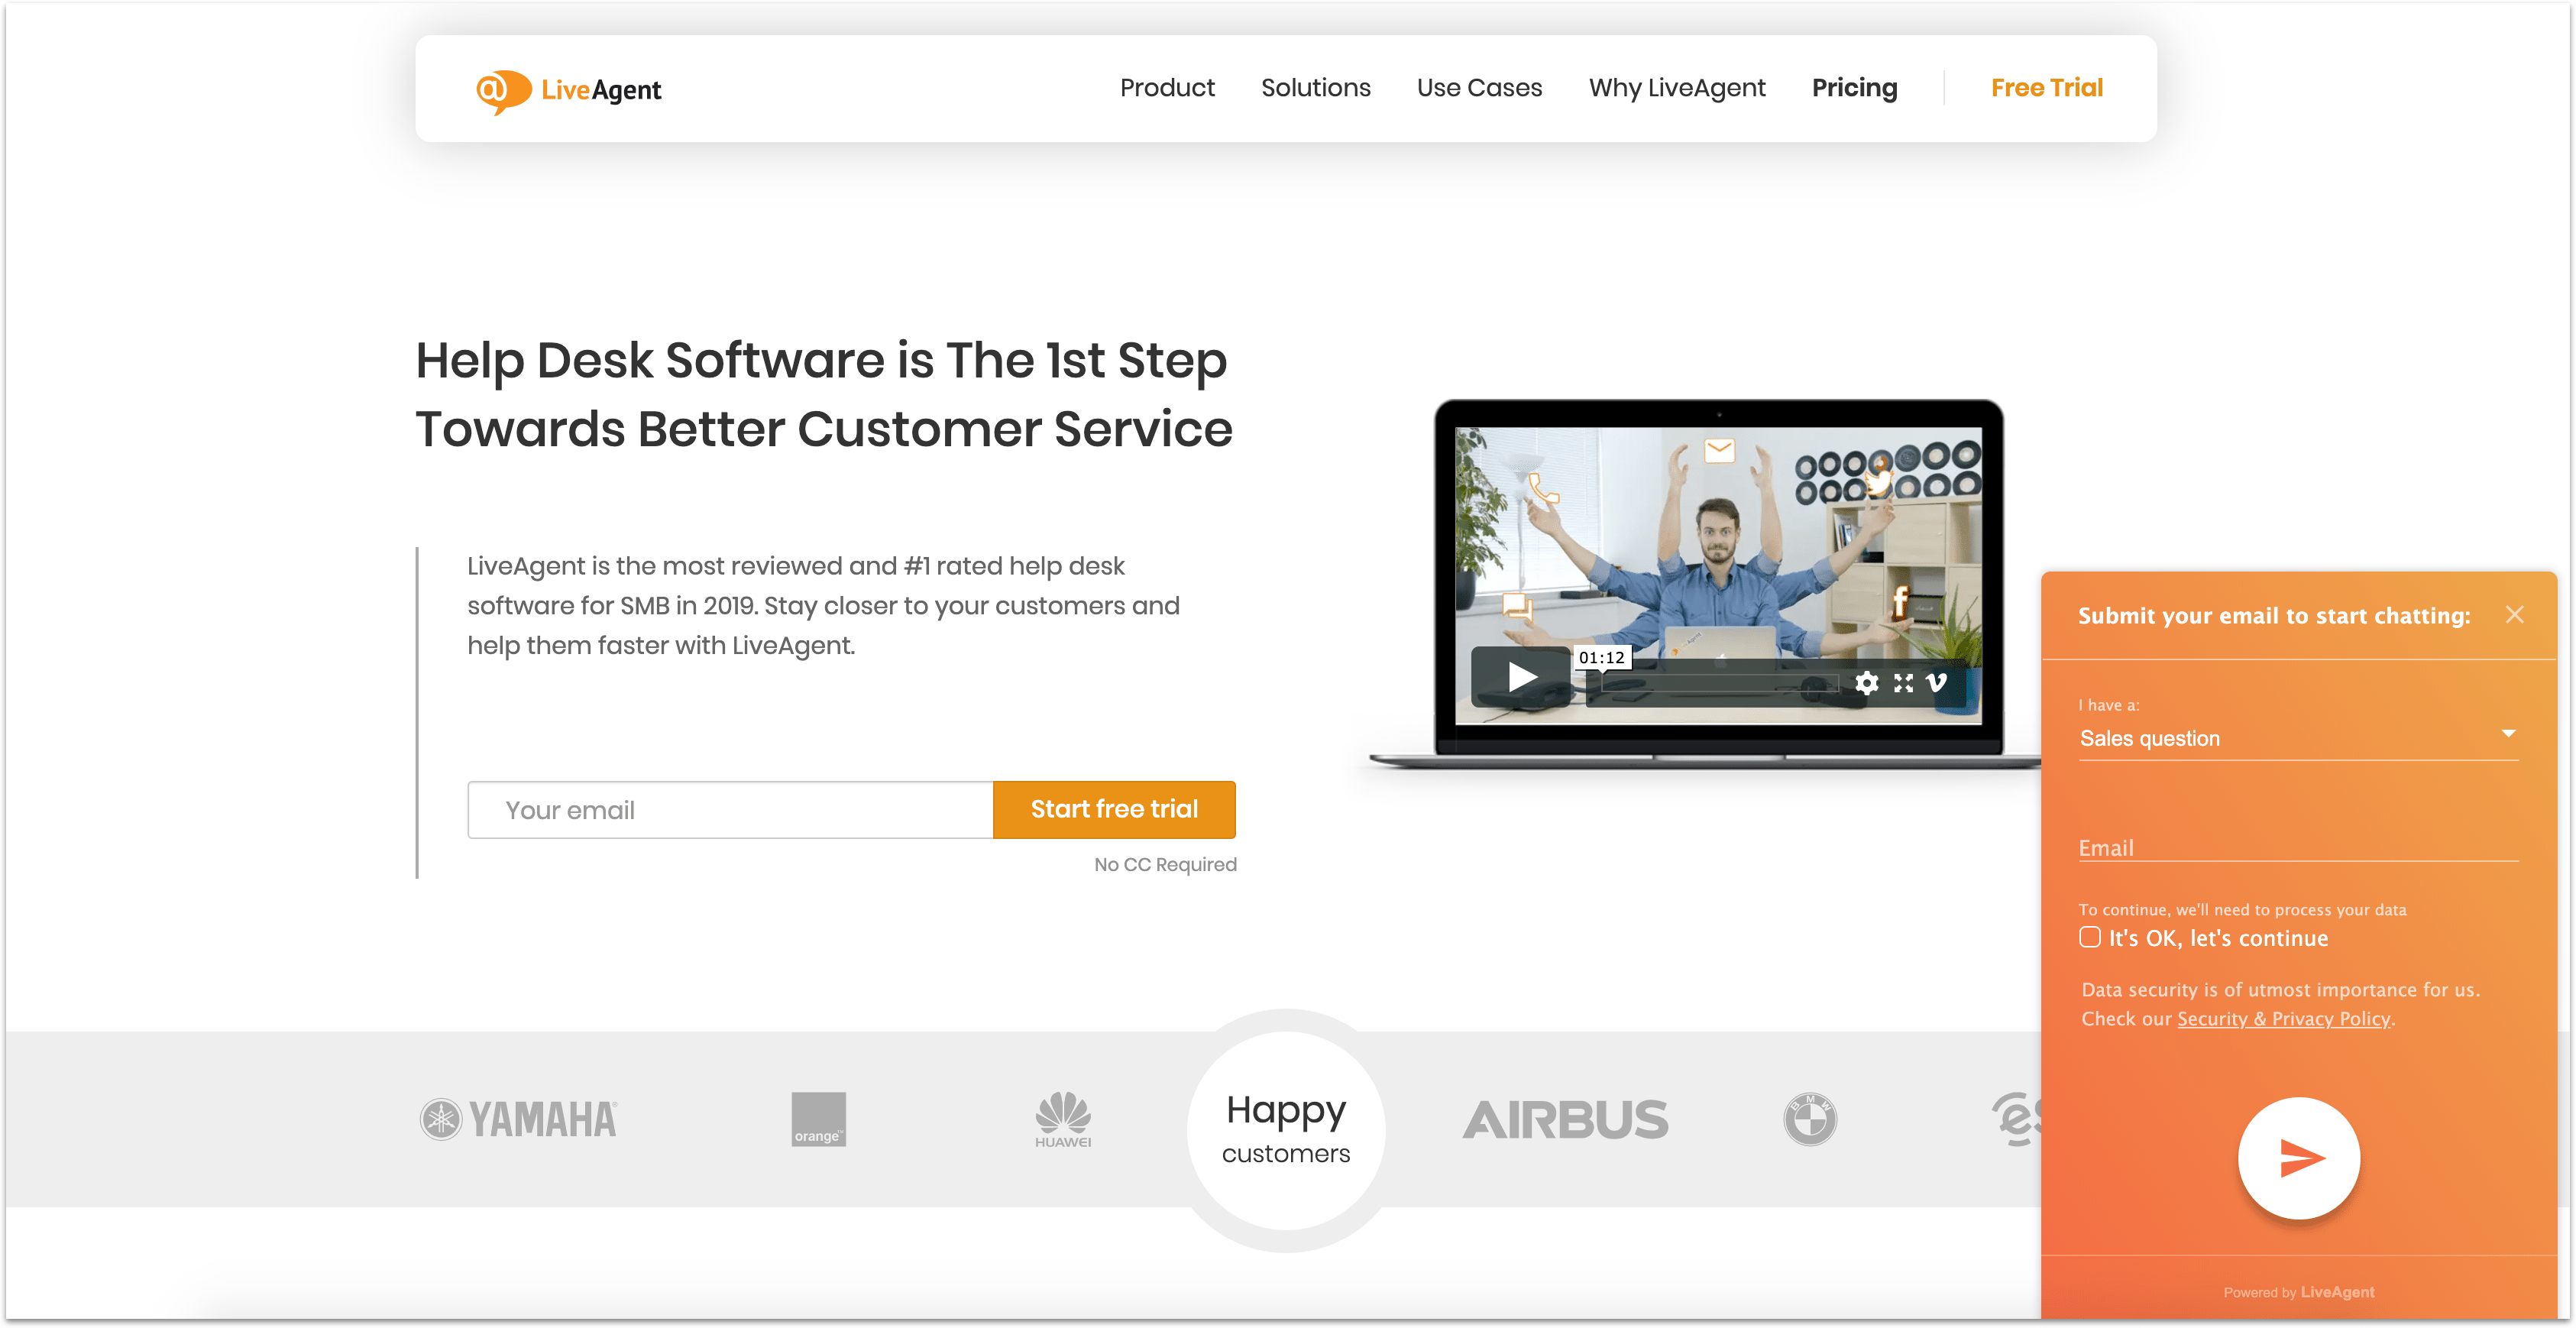Click the Huawei customer logo
The width and height of the screenshot is (2576, 1328).
click(x=1062, y=1119)
